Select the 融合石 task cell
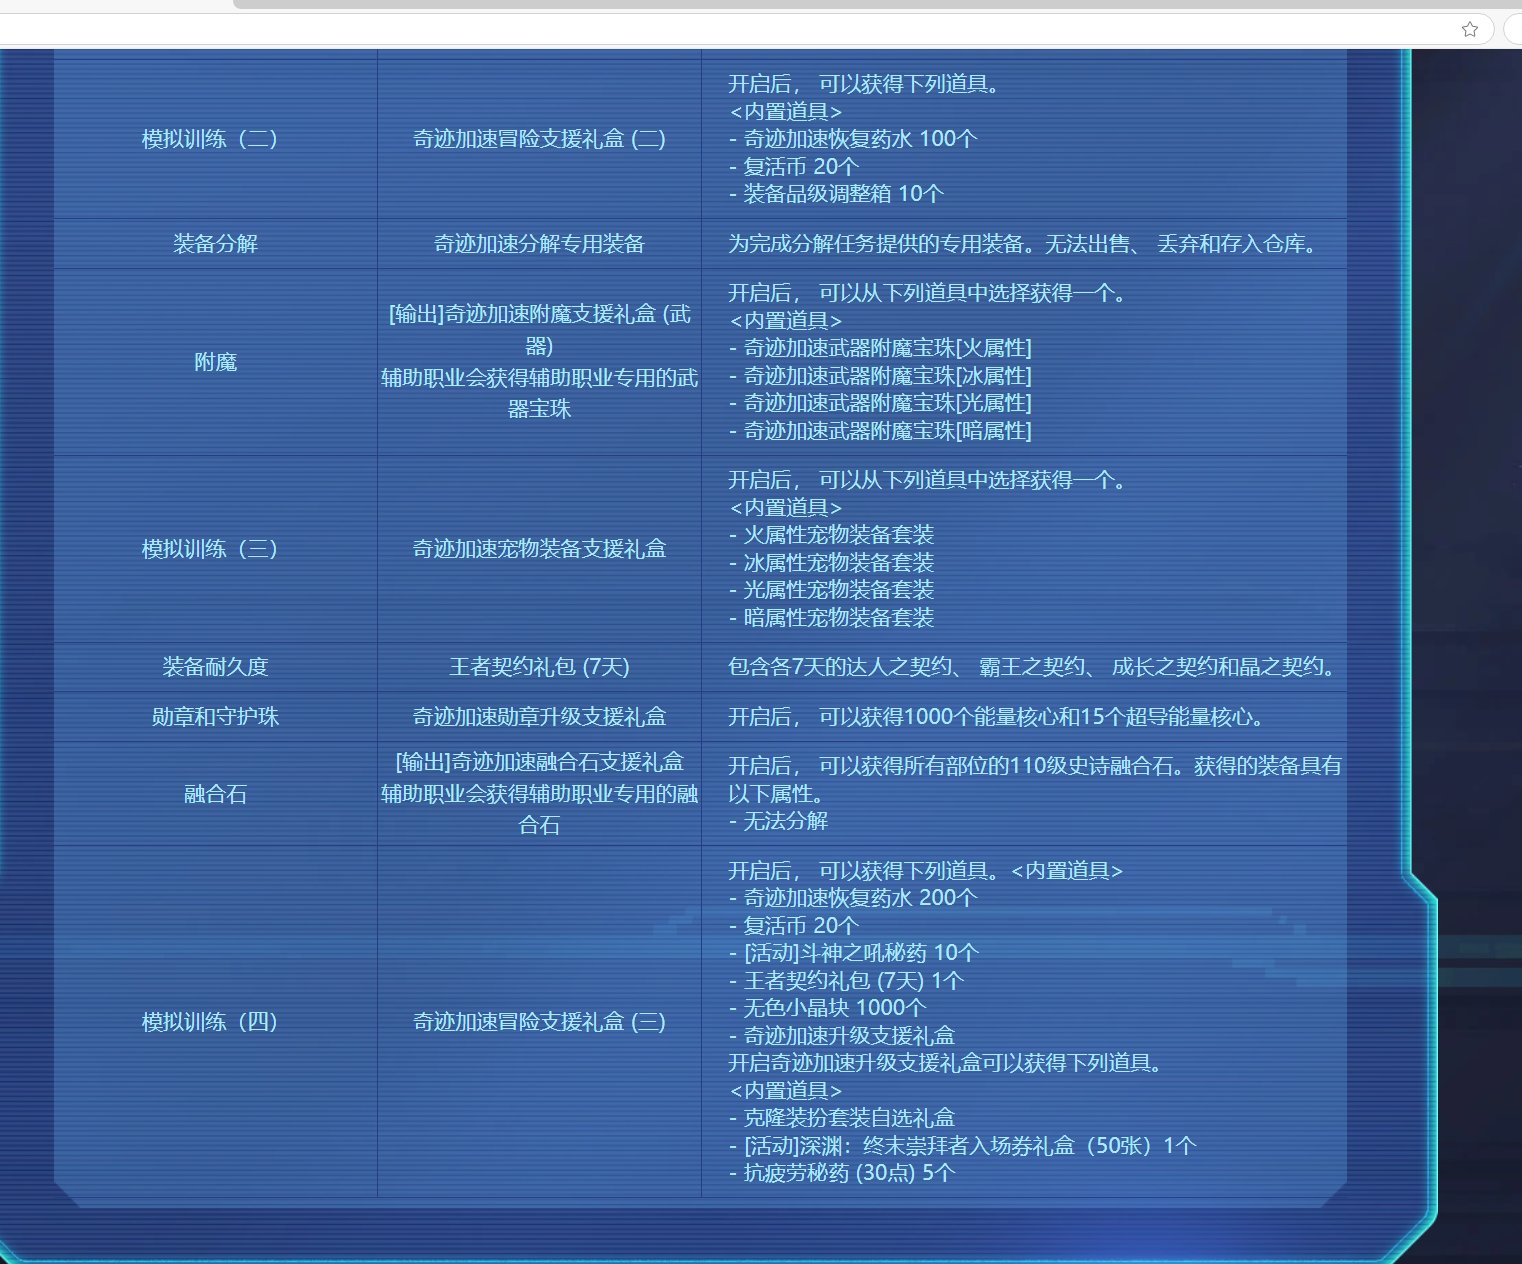1522x1264 pixels. [x=211, y=795]
